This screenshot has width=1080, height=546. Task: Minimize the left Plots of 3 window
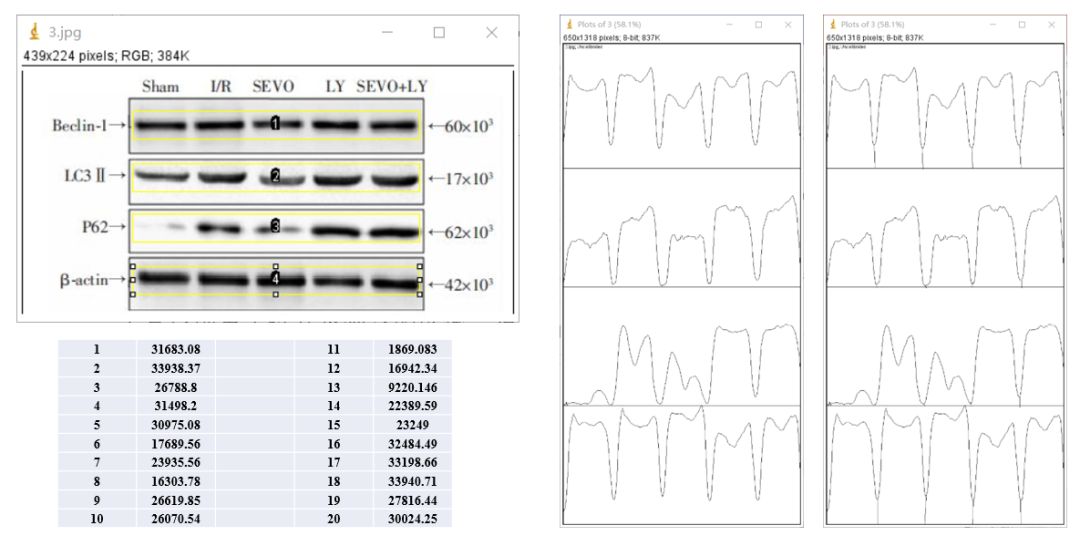(729, 25)
